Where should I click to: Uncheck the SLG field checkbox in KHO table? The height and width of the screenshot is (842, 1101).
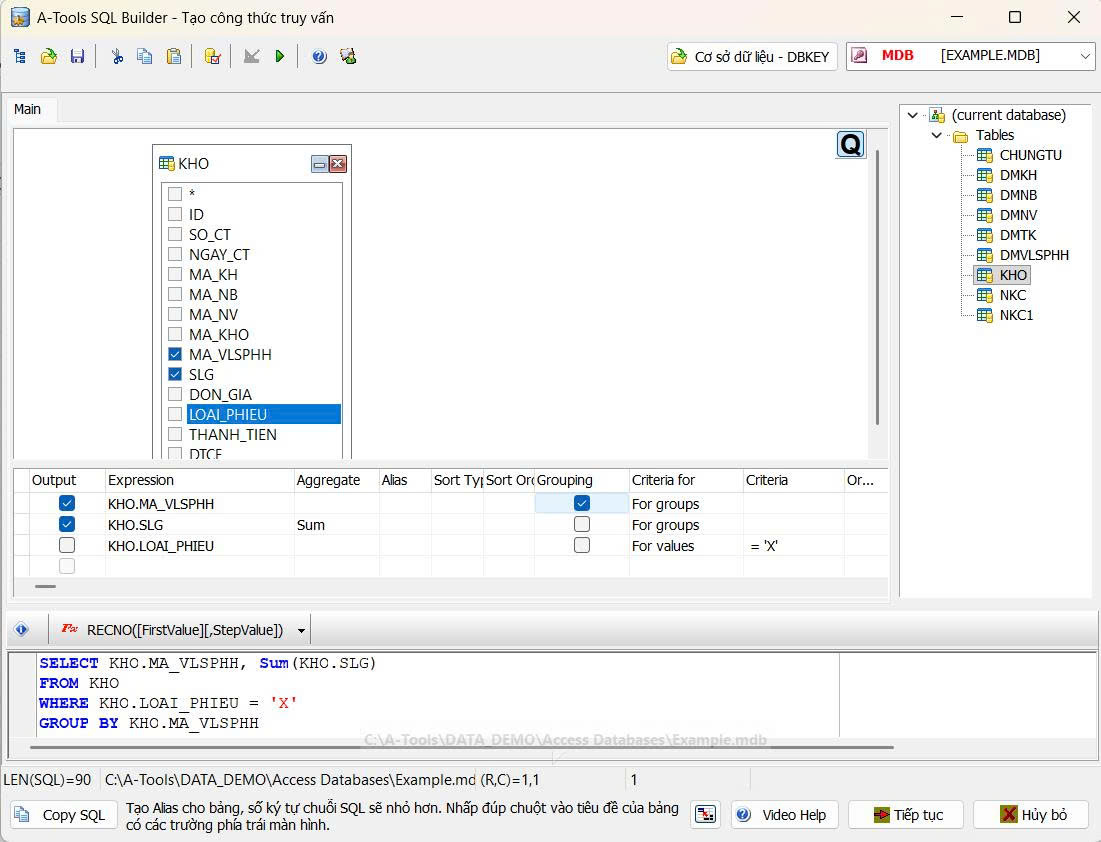pyautogui.click(x=175, y=374)
